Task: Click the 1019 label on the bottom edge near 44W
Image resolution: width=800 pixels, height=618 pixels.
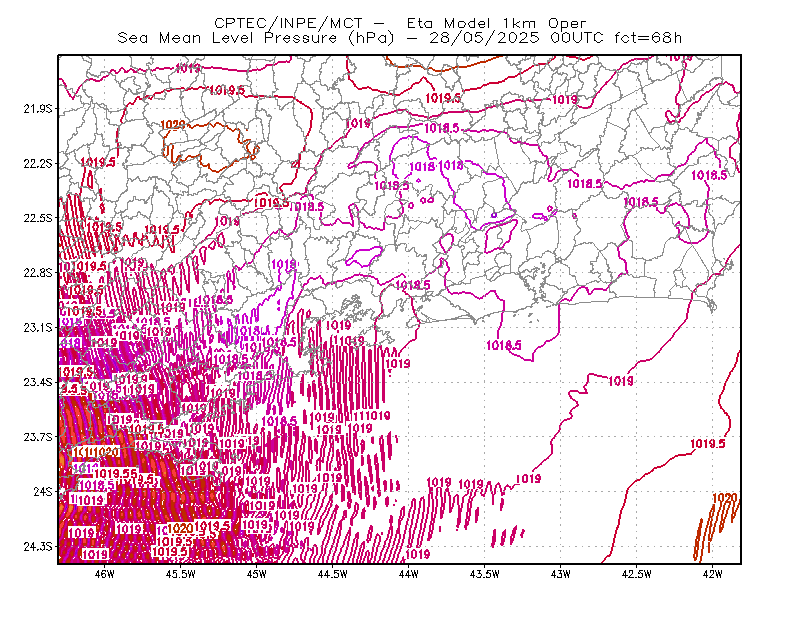Action: coord(417,554)
